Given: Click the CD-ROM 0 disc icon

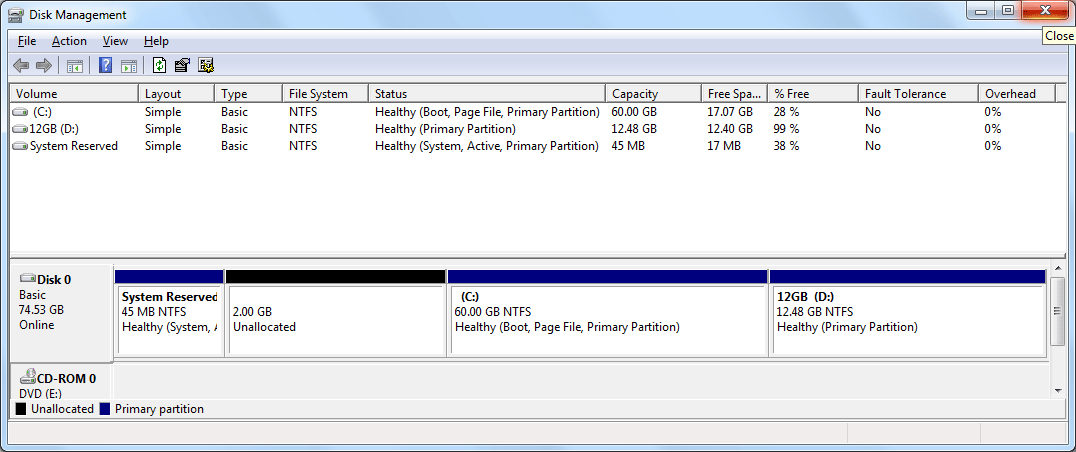Looking at the screenshot, I should [x=27, y=377].
